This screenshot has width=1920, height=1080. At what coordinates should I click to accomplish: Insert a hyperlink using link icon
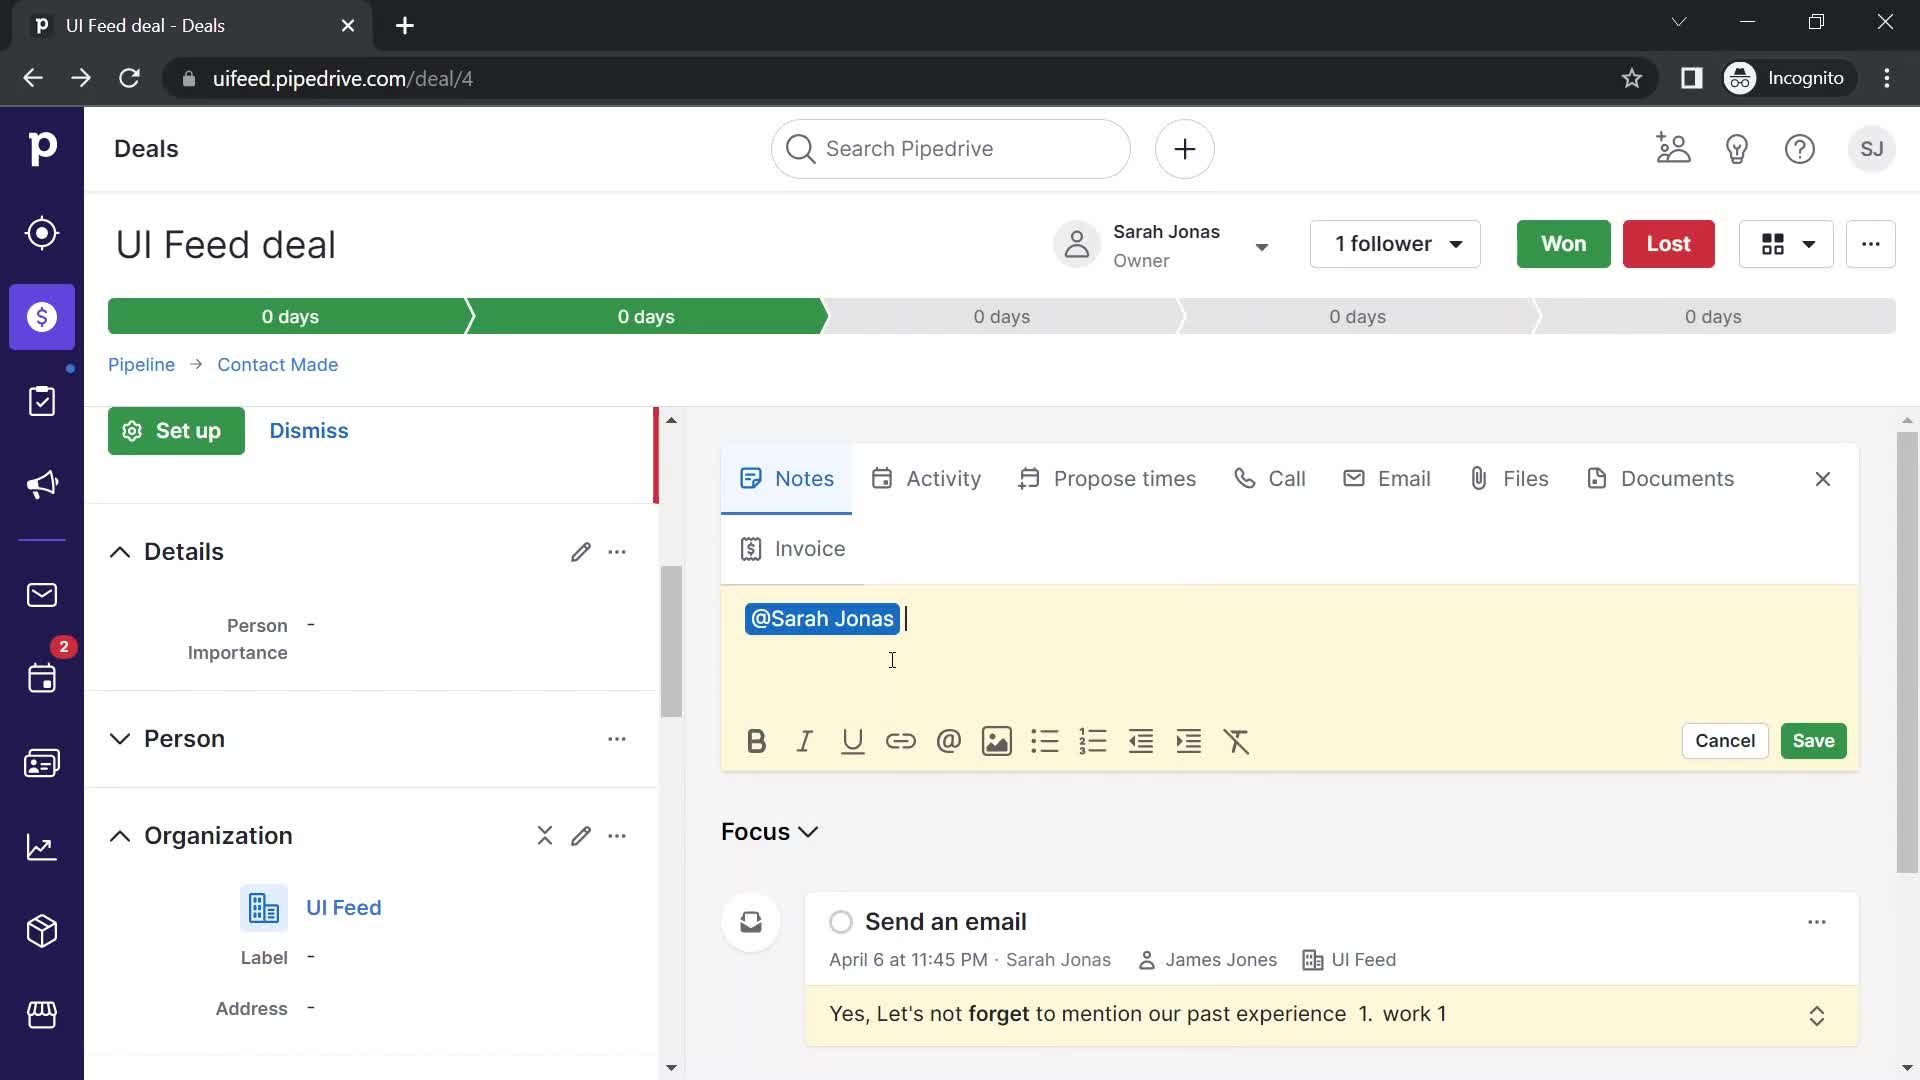pyautogui.click(x=901, y=741)
